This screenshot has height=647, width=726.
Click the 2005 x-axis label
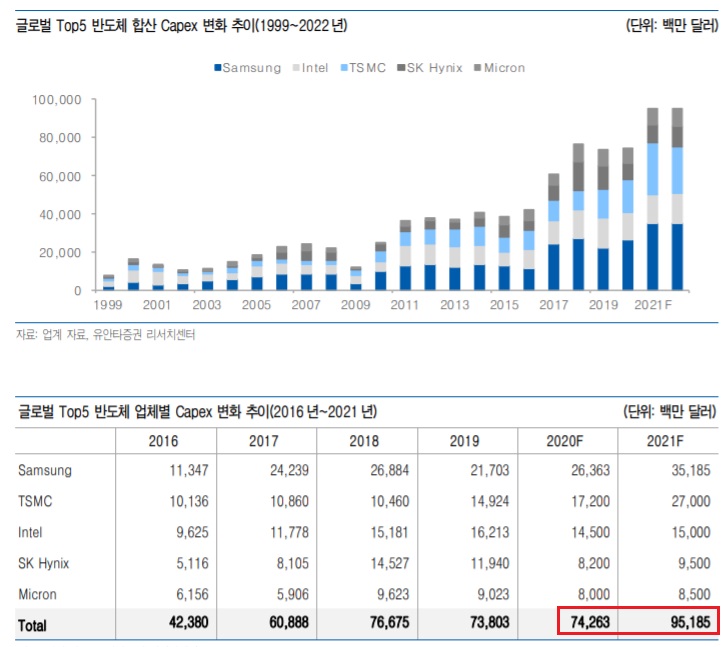tap(256, 305)
